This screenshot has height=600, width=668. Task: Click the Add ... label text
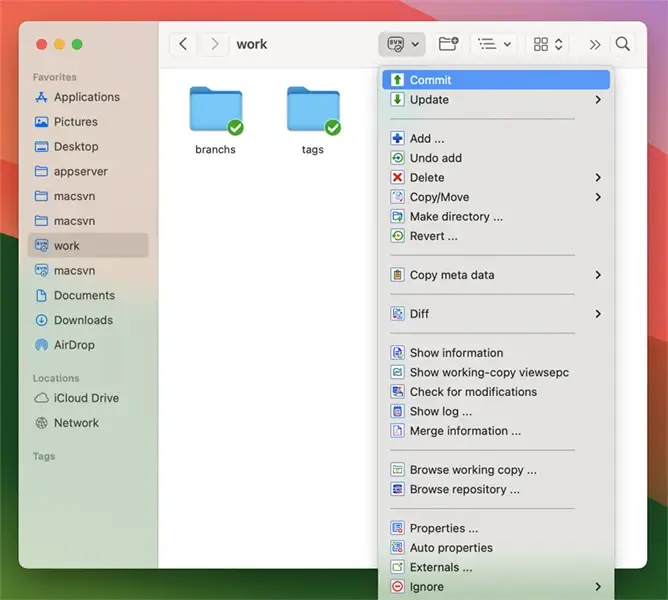point(427,138)
